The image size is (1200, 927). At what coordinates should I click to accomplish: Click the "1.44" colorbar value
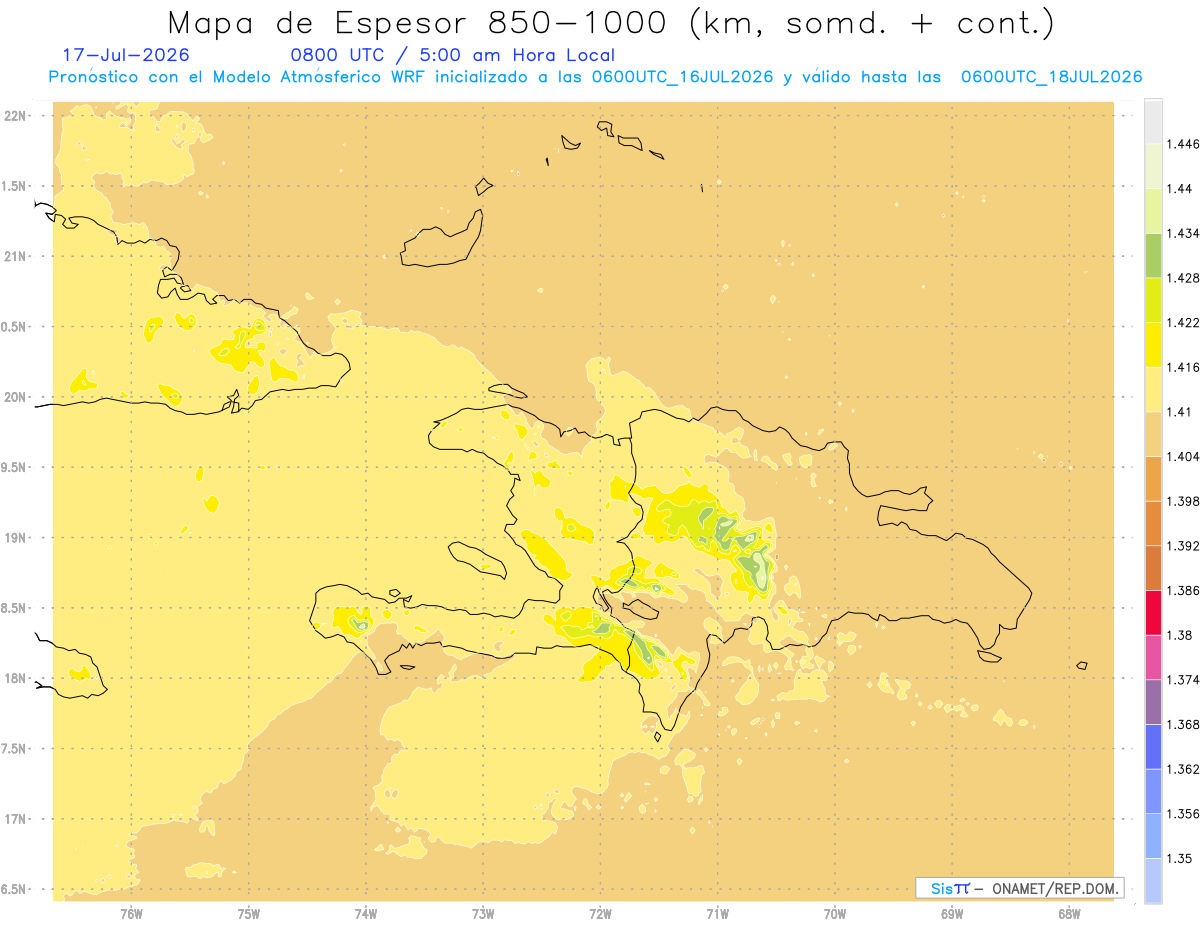point(1179,189)
